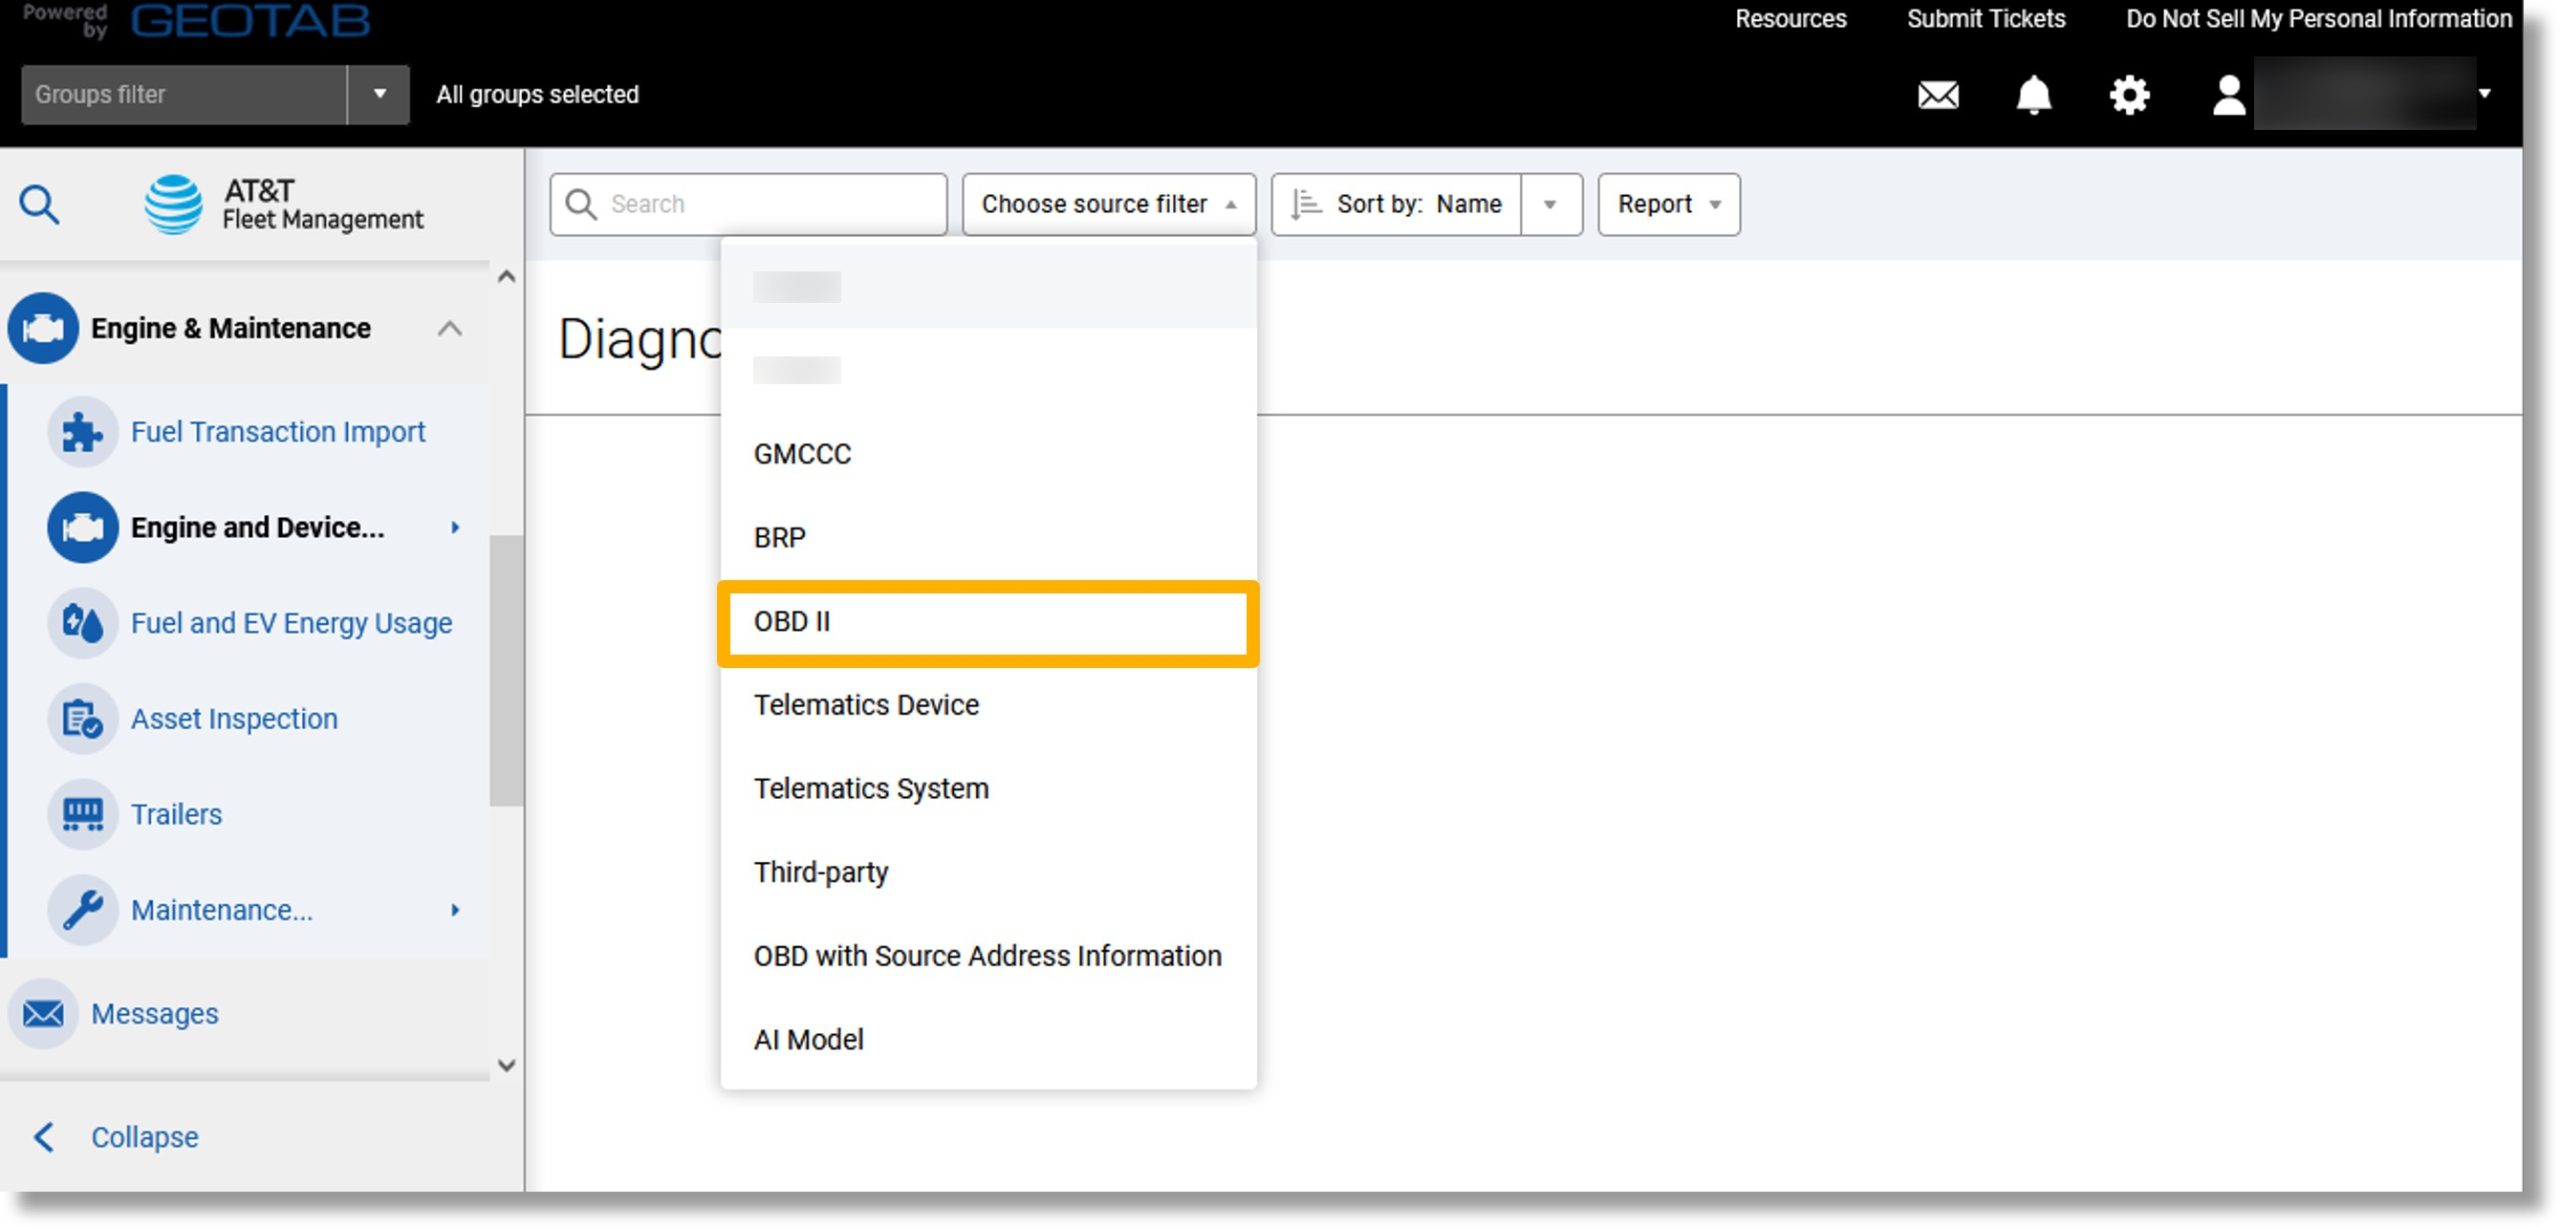
Task: Collapse the Engine & Maintenance section chevron
Action: [x=450, y=328]
